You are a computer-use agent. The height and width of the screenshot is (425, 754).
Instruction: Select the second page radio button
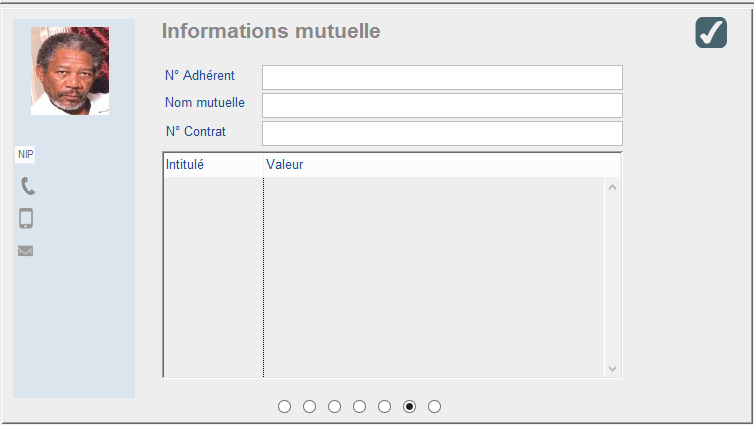click(310, 406)
